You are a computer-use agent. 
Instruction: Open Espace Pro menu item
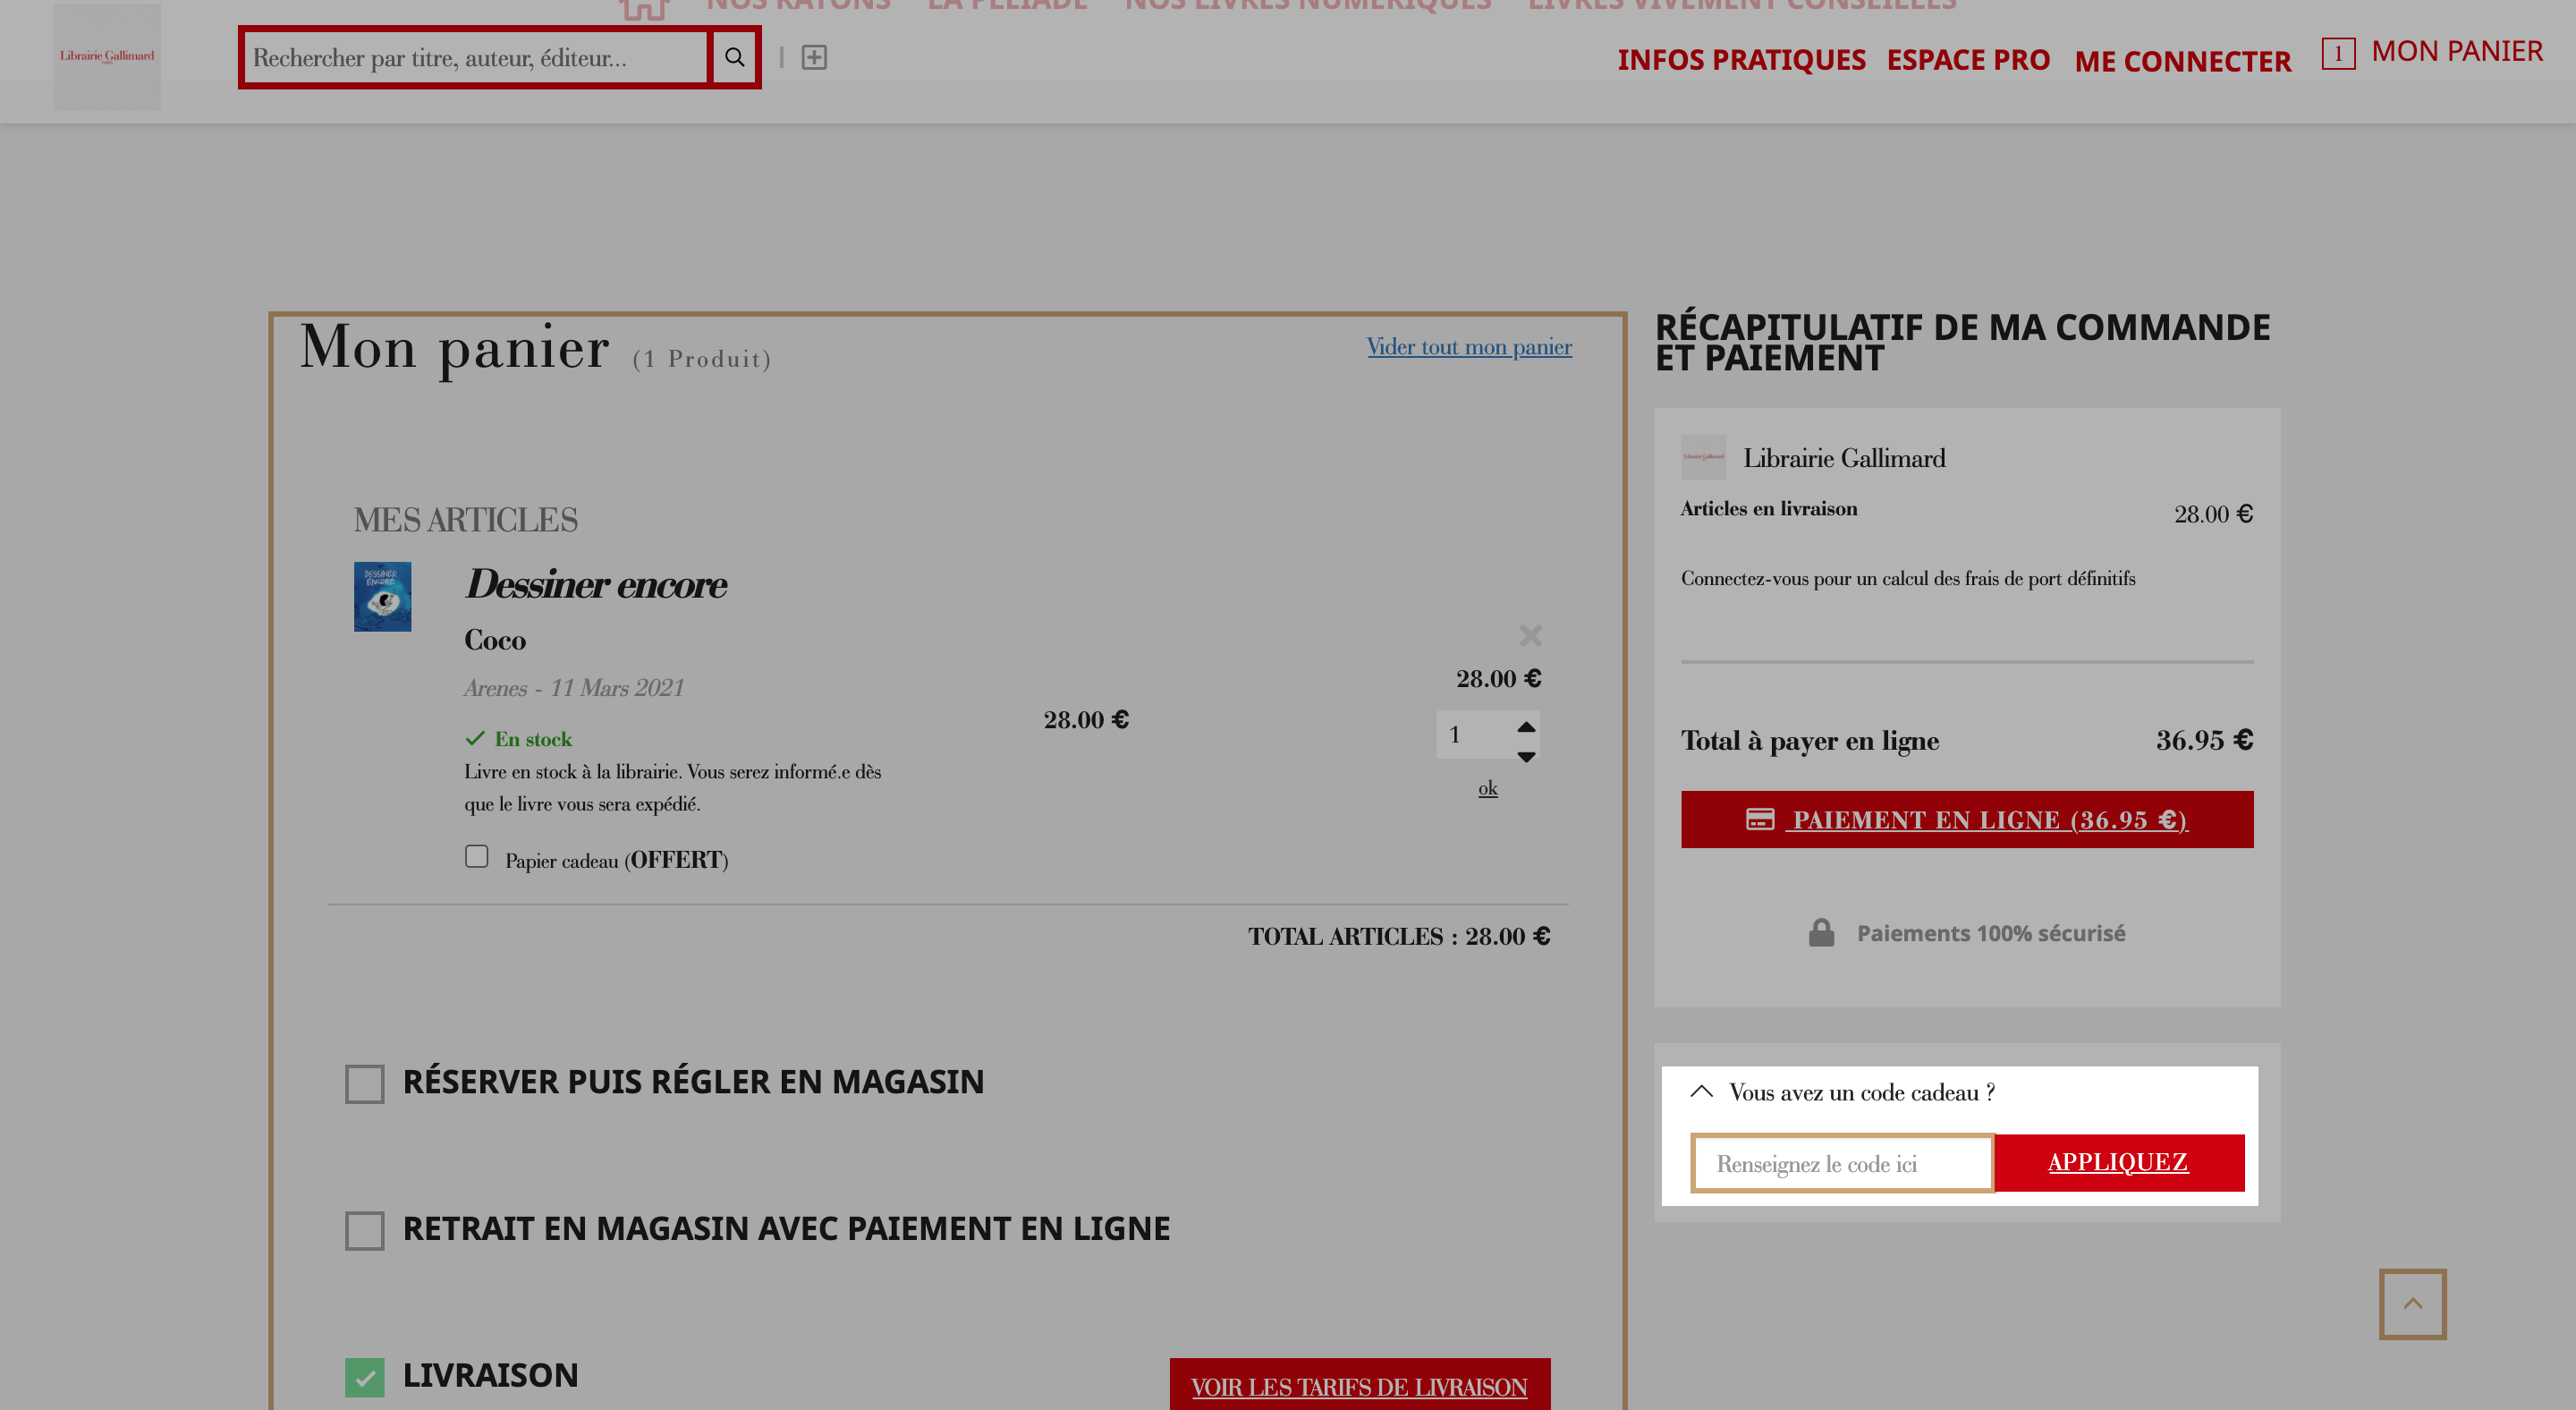[x=1968, y=60]
